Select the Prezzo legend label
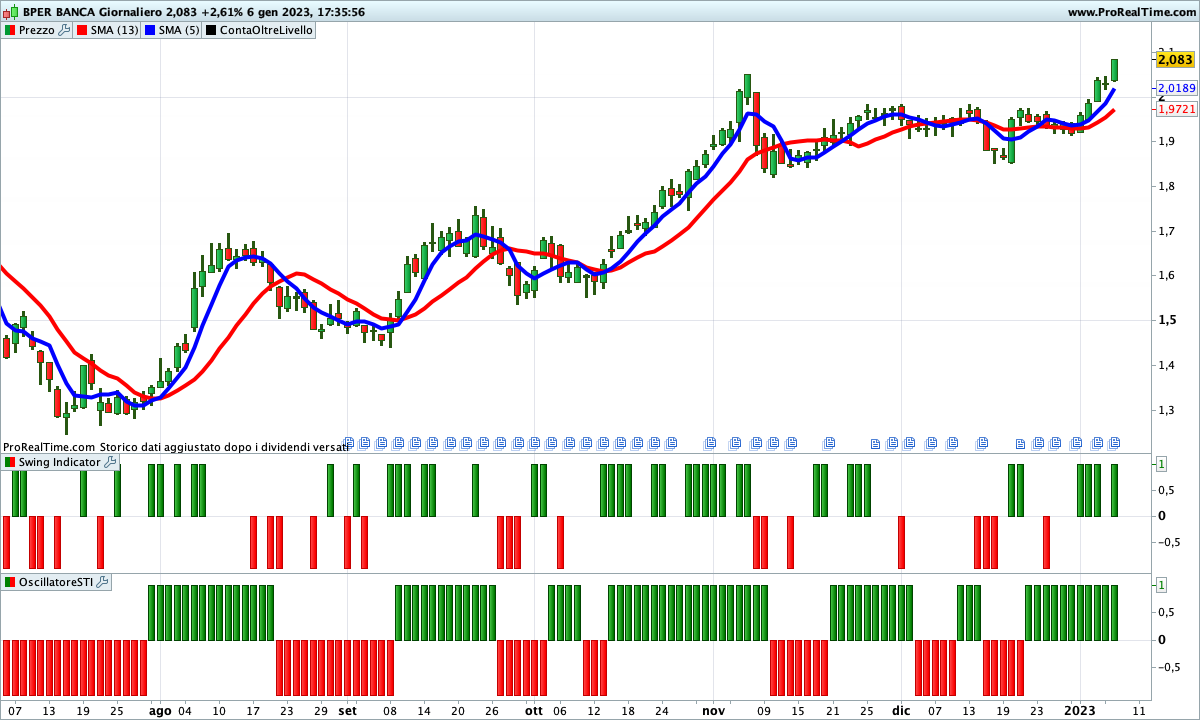Viewport: 1200px width, 720px height. (37, 30)
